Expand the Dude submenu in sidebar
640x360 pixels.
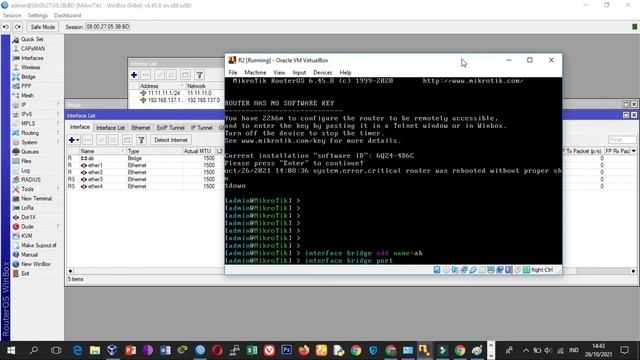[x=27, y=227]
